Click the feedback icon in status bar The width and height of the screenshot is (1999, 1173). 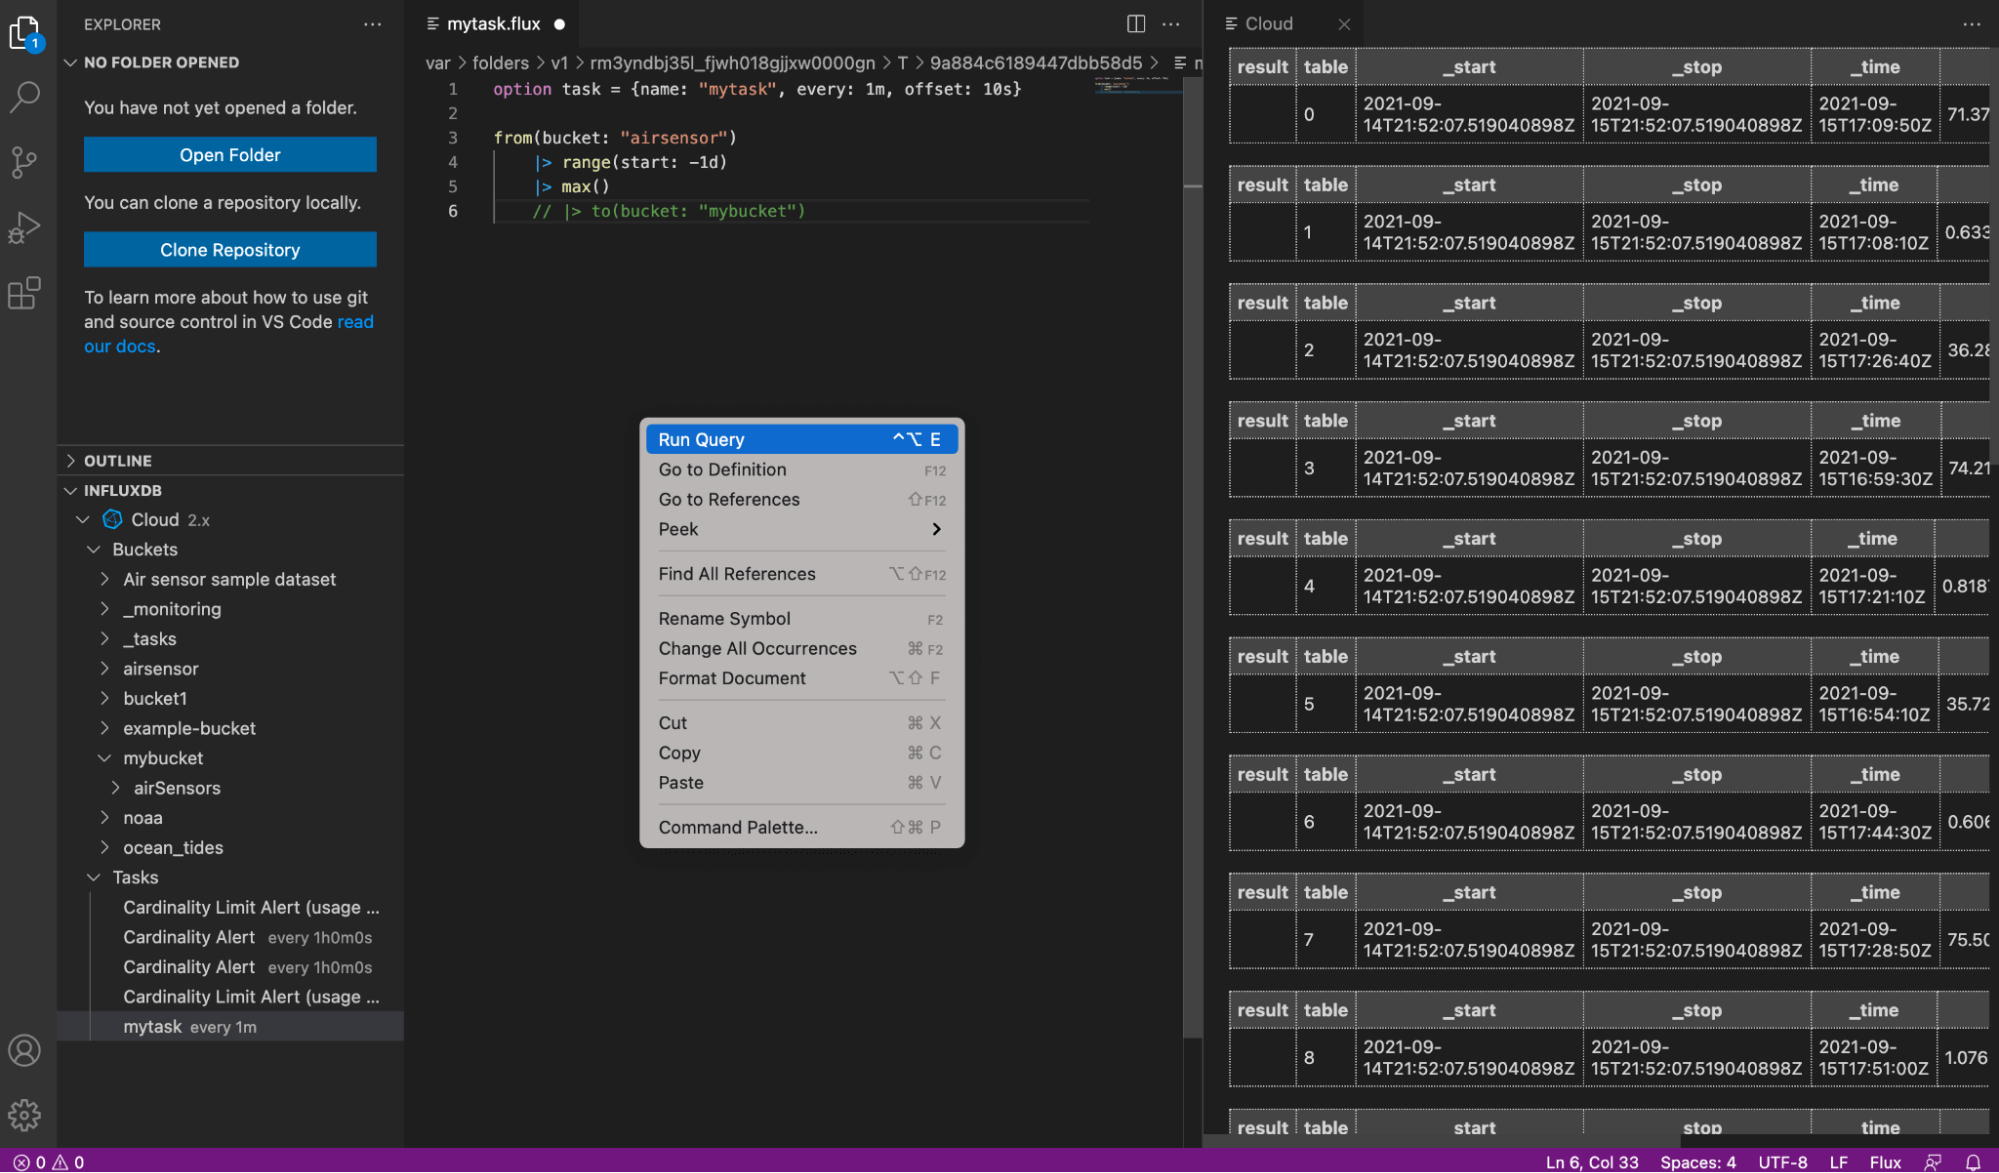point(1933,1162)
